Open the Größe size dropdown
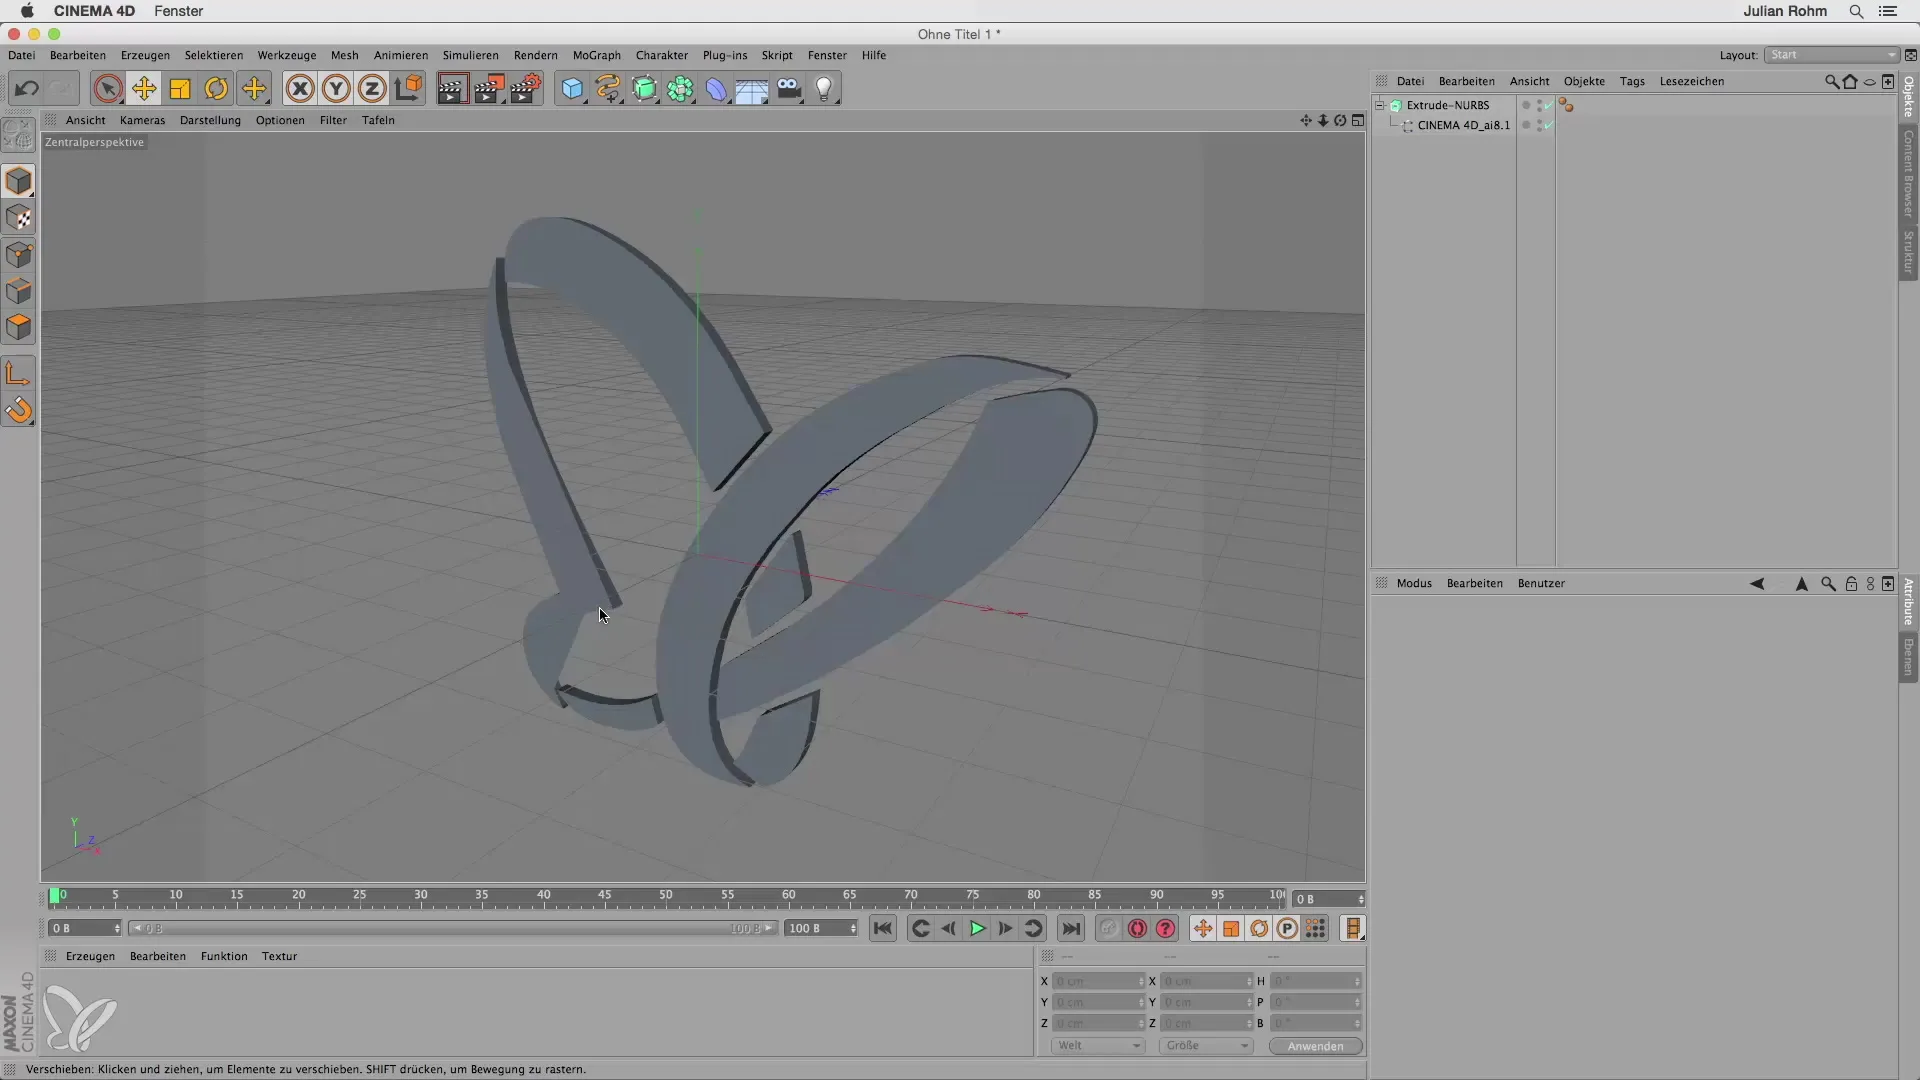This screenshot has width=1920, height=1080. point(1206,1046)
